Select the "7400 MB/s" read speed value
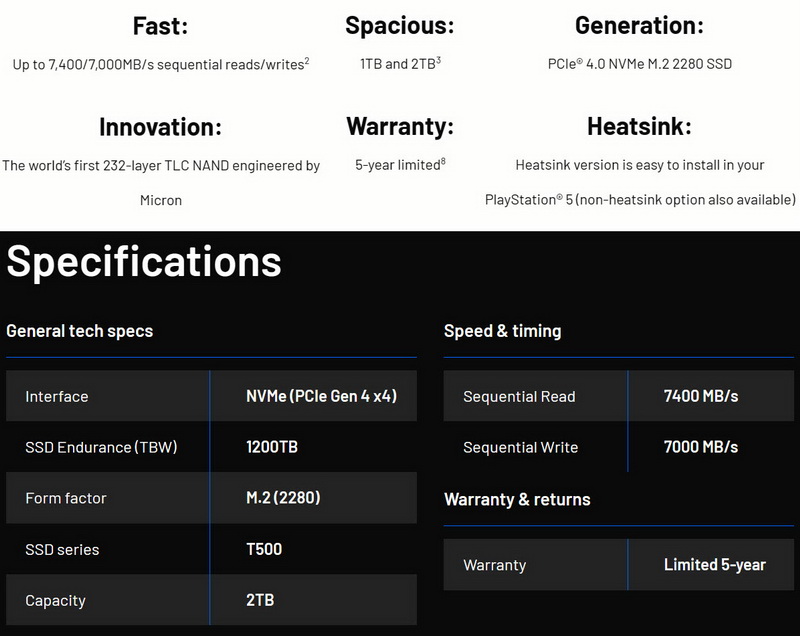 (701, 396)
